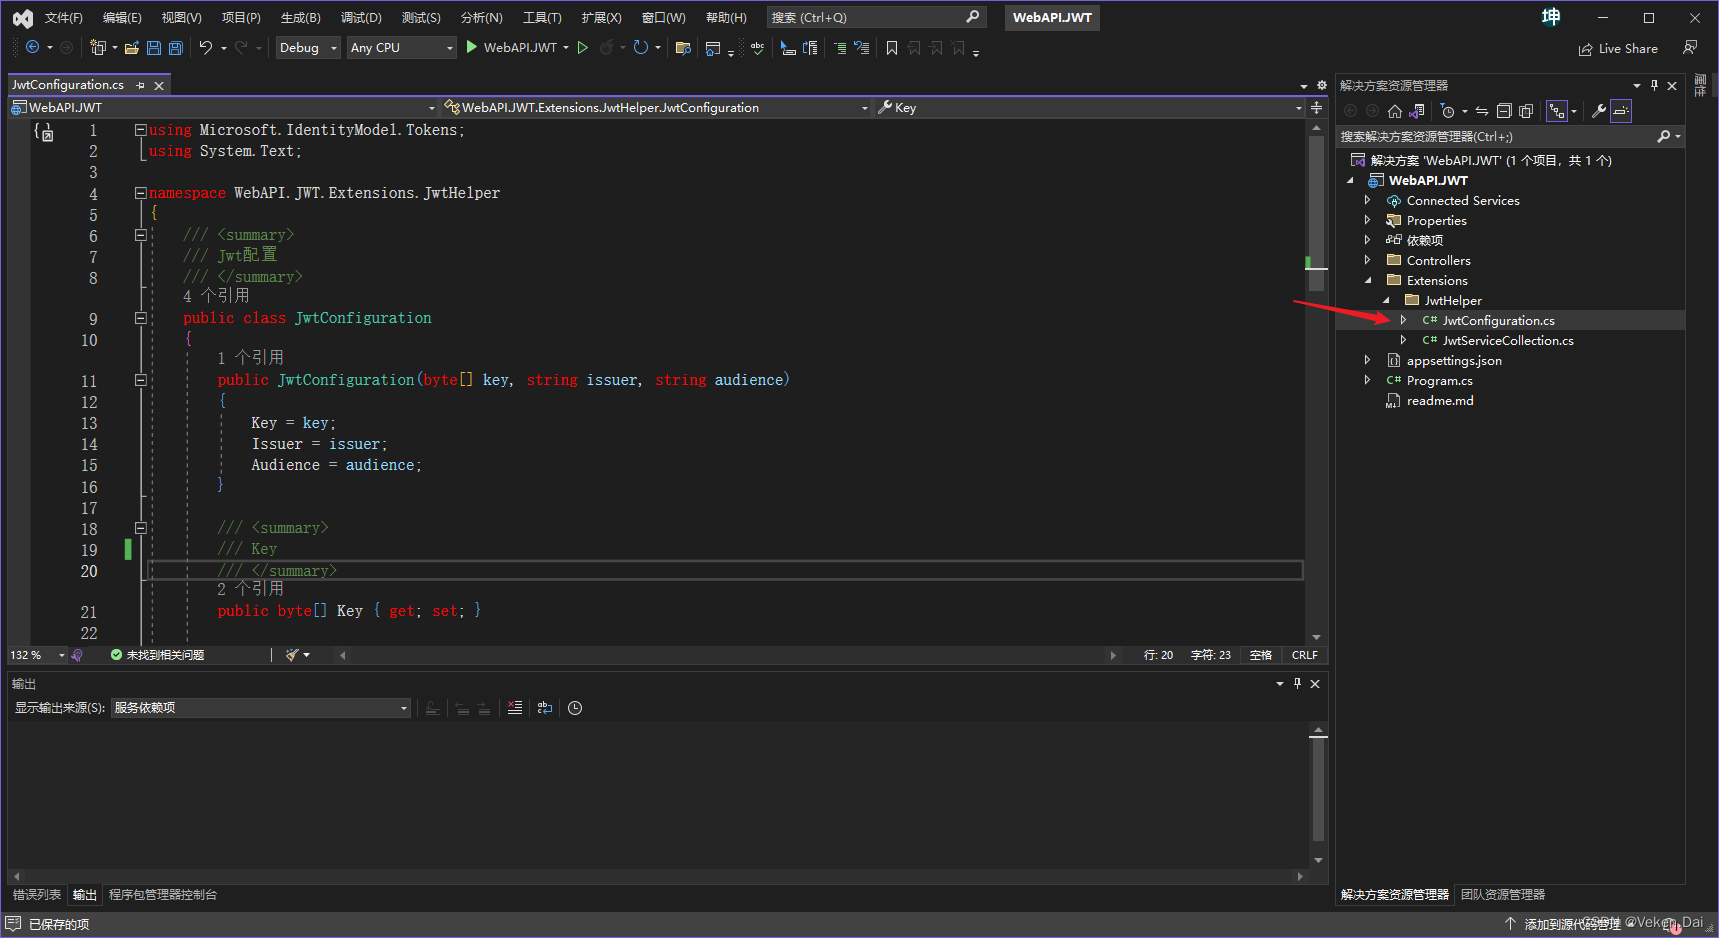Click the 132% zoom control
Image resolution: width=1719 pixels, height=938 pixels.
[28, 655]
